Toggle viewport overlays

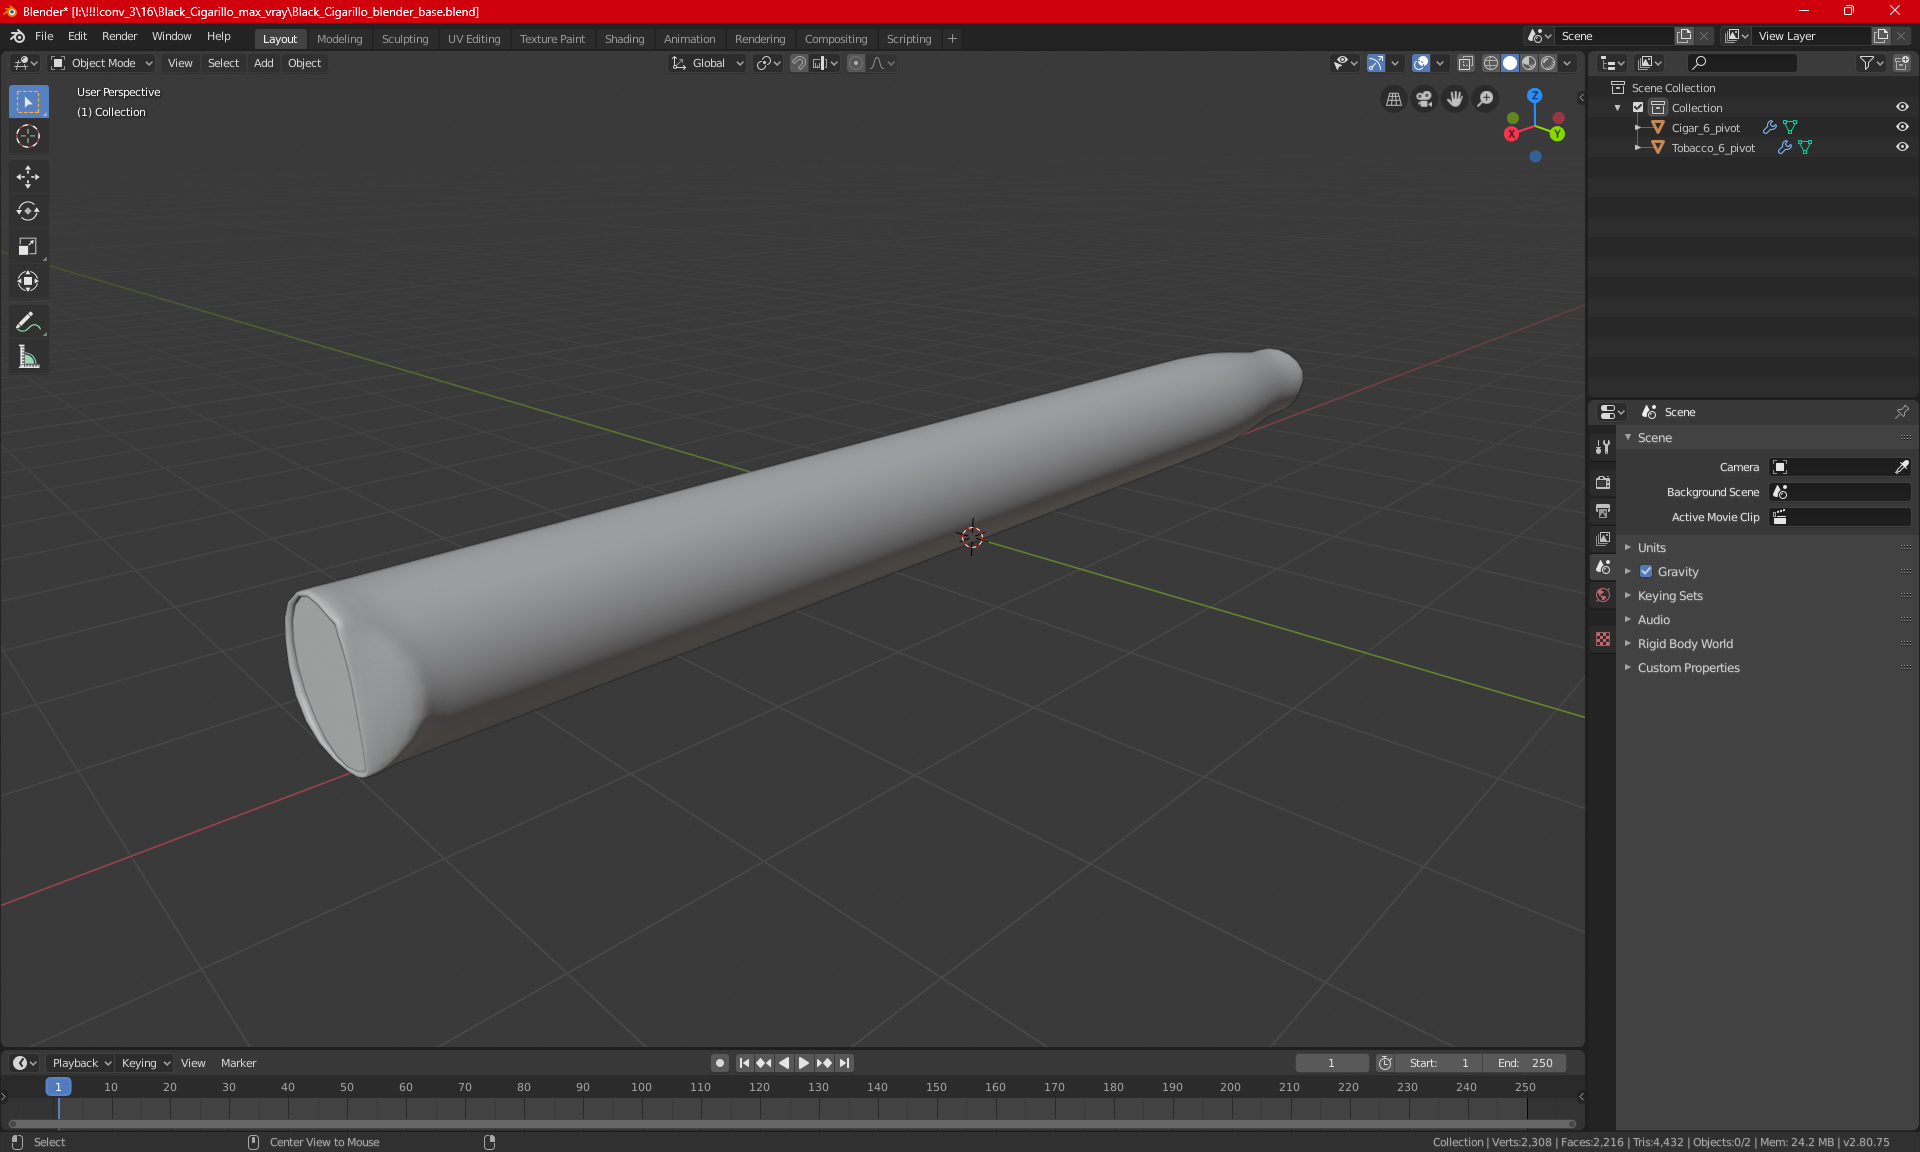[1421, 63]
